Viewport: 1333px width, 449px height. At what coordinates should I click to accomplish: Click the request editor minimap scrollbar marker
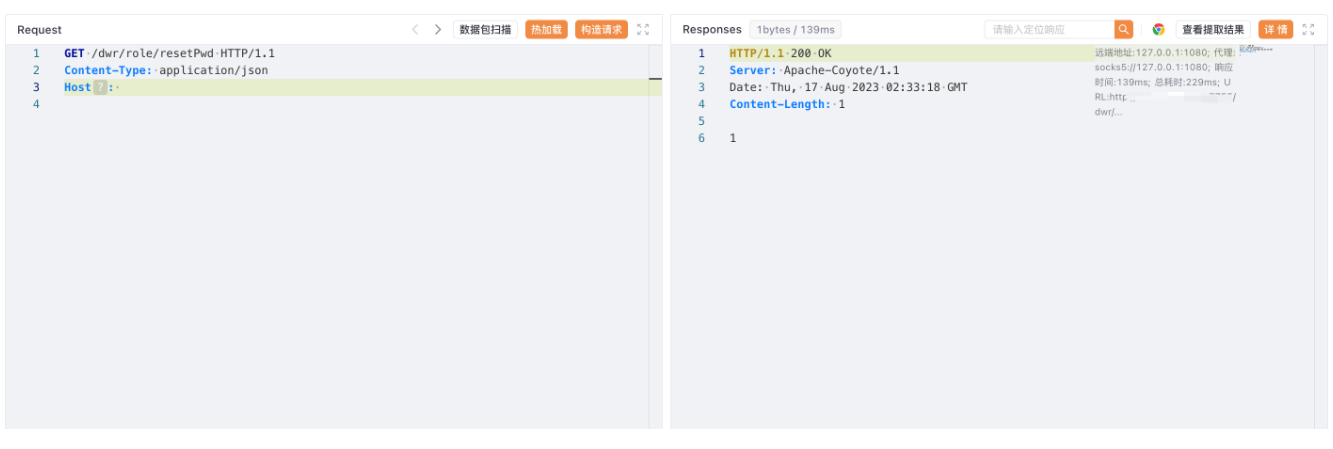click(655, 78)
